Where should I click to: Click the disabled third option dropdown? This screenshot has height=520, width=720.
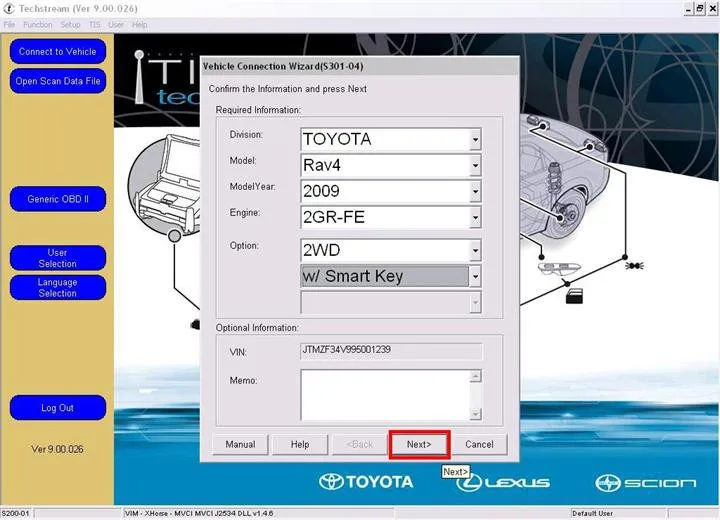(391, 302)
